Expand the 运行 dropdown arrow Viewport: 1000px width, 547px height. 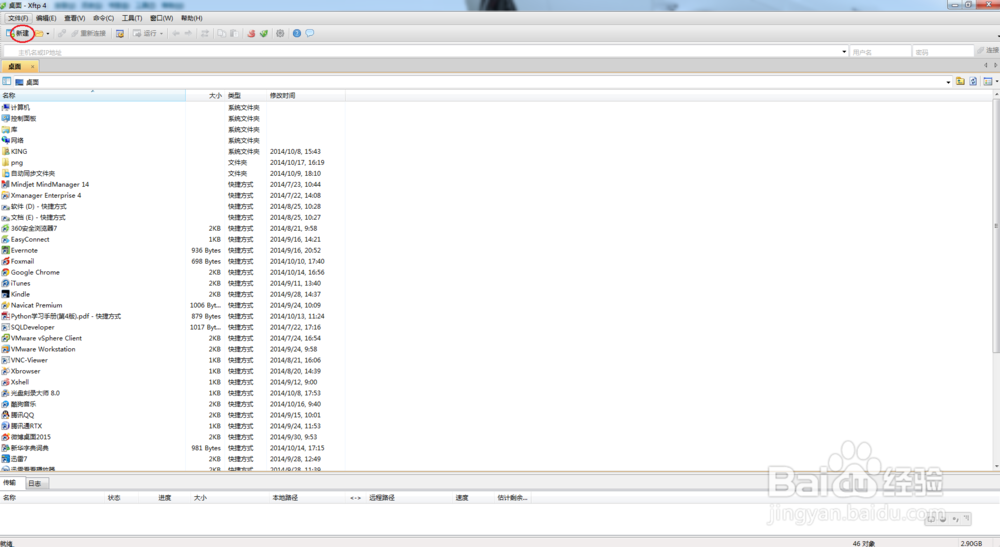[161, 34]
